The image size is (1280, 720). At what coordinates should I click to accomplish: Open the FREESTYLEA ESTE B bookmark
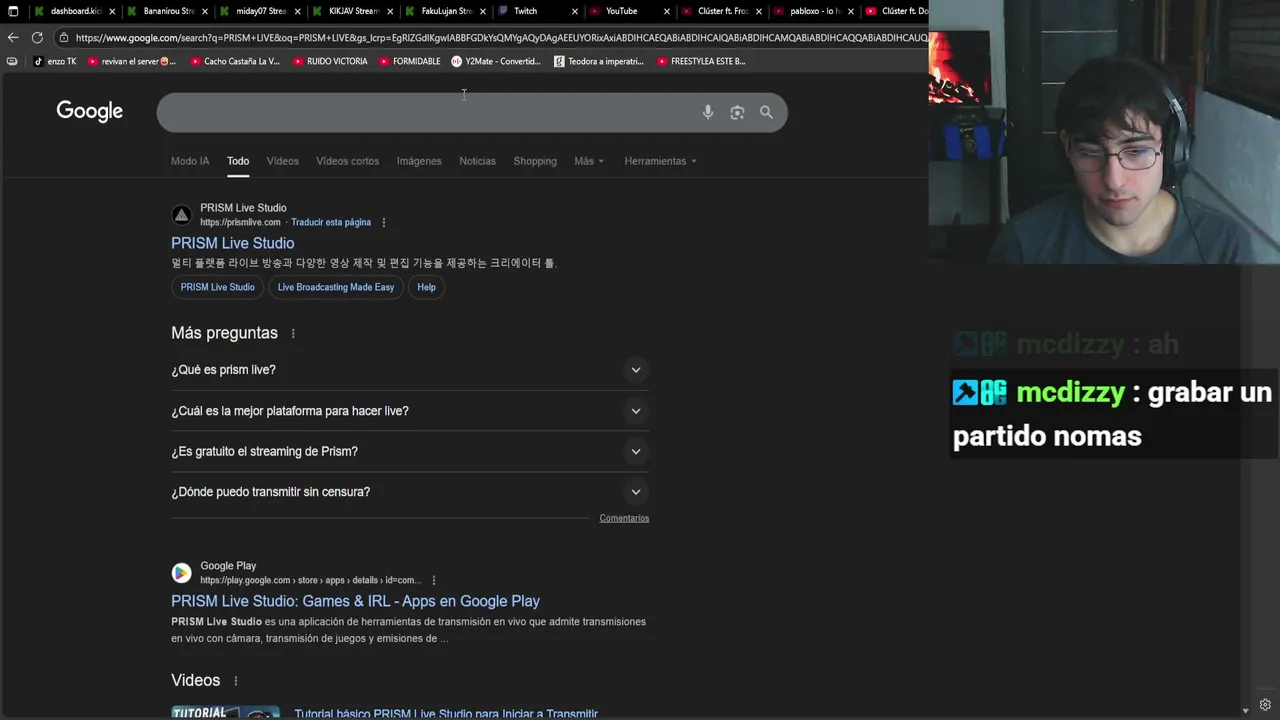[701, 61]
